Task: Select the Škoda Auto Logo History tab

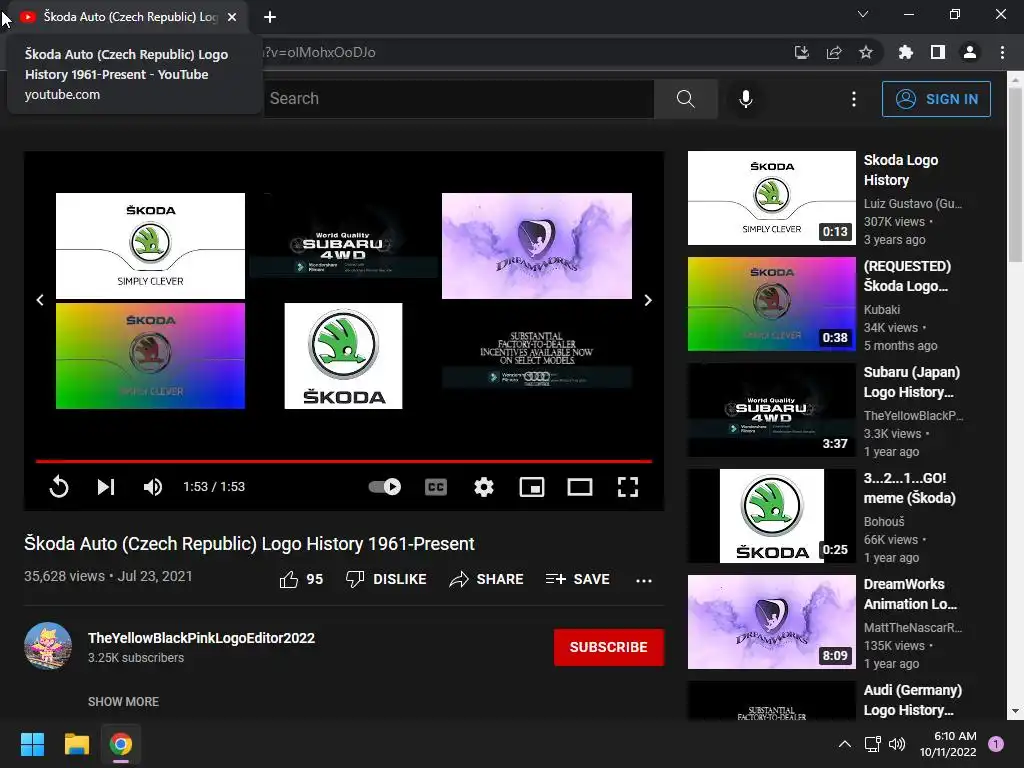Action: [130, 17]
